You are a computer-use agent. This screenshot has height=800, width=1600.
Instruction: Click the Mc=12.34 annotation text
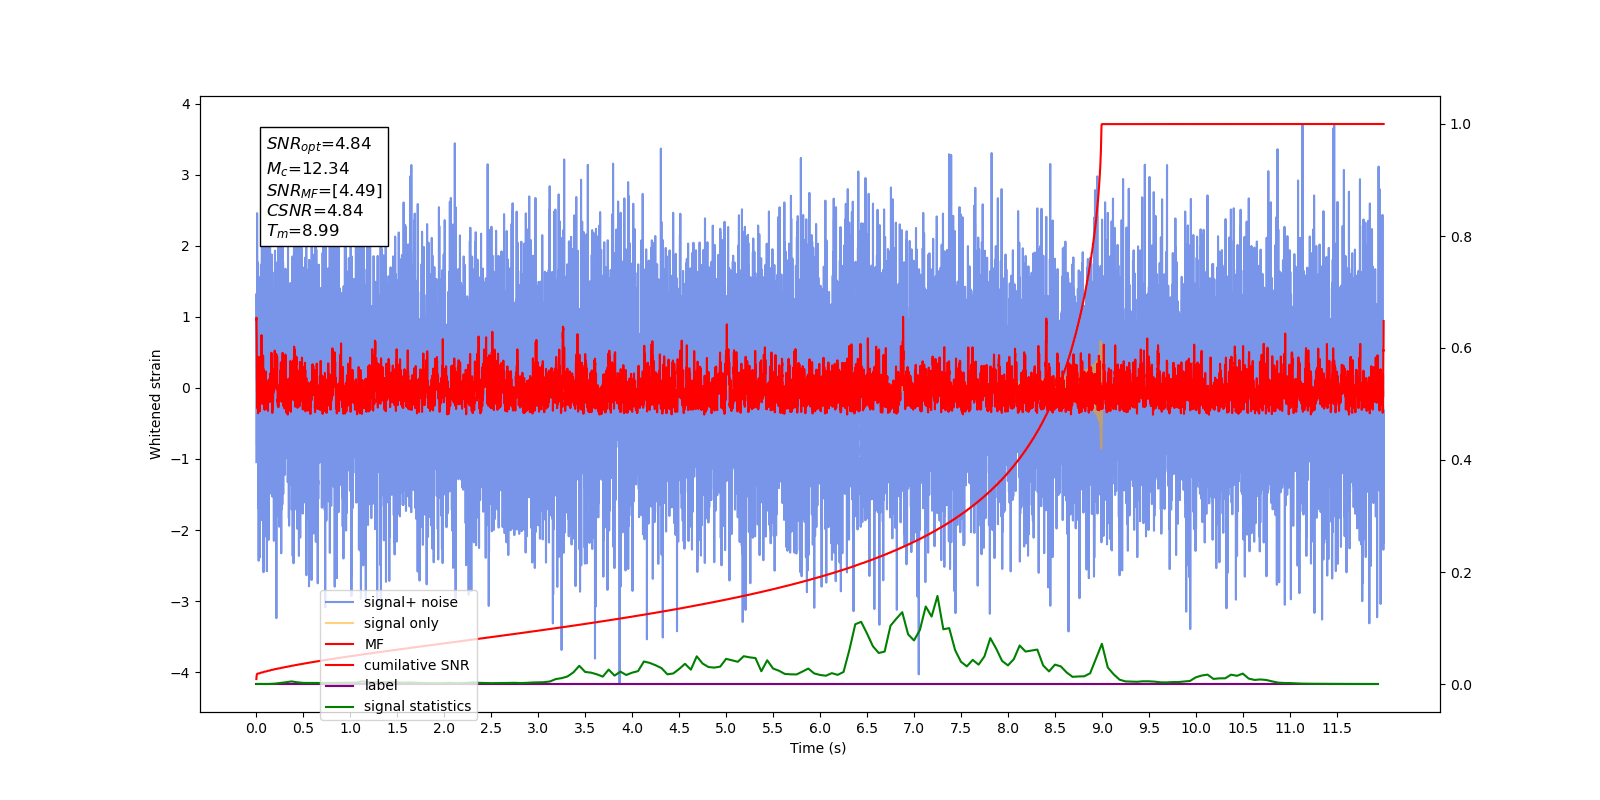(308, 169)
